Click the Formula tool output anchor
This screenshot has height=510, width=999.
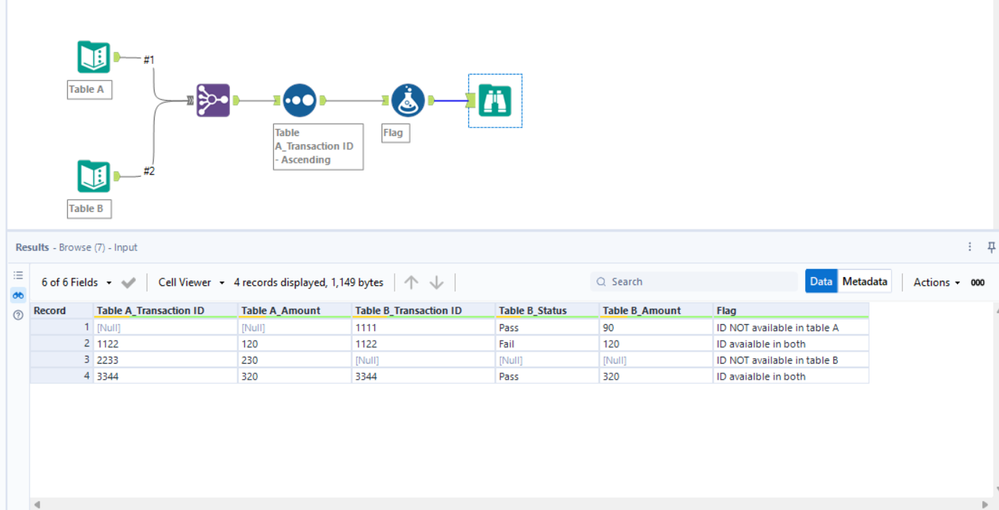tap(431, 100)
